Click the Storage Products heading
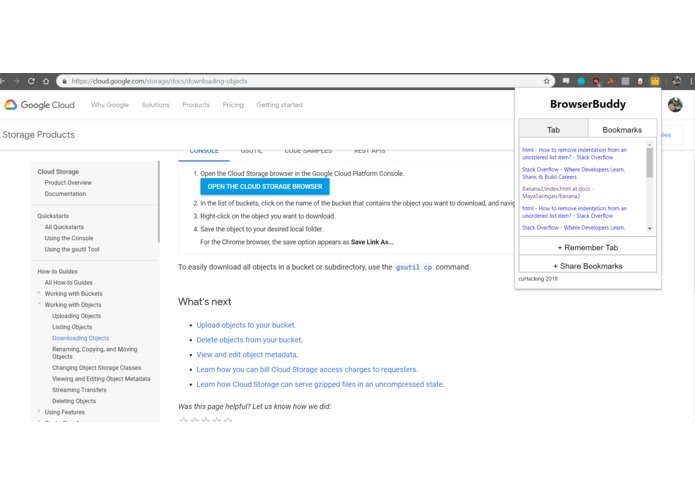695x494 pixels. 39,135
